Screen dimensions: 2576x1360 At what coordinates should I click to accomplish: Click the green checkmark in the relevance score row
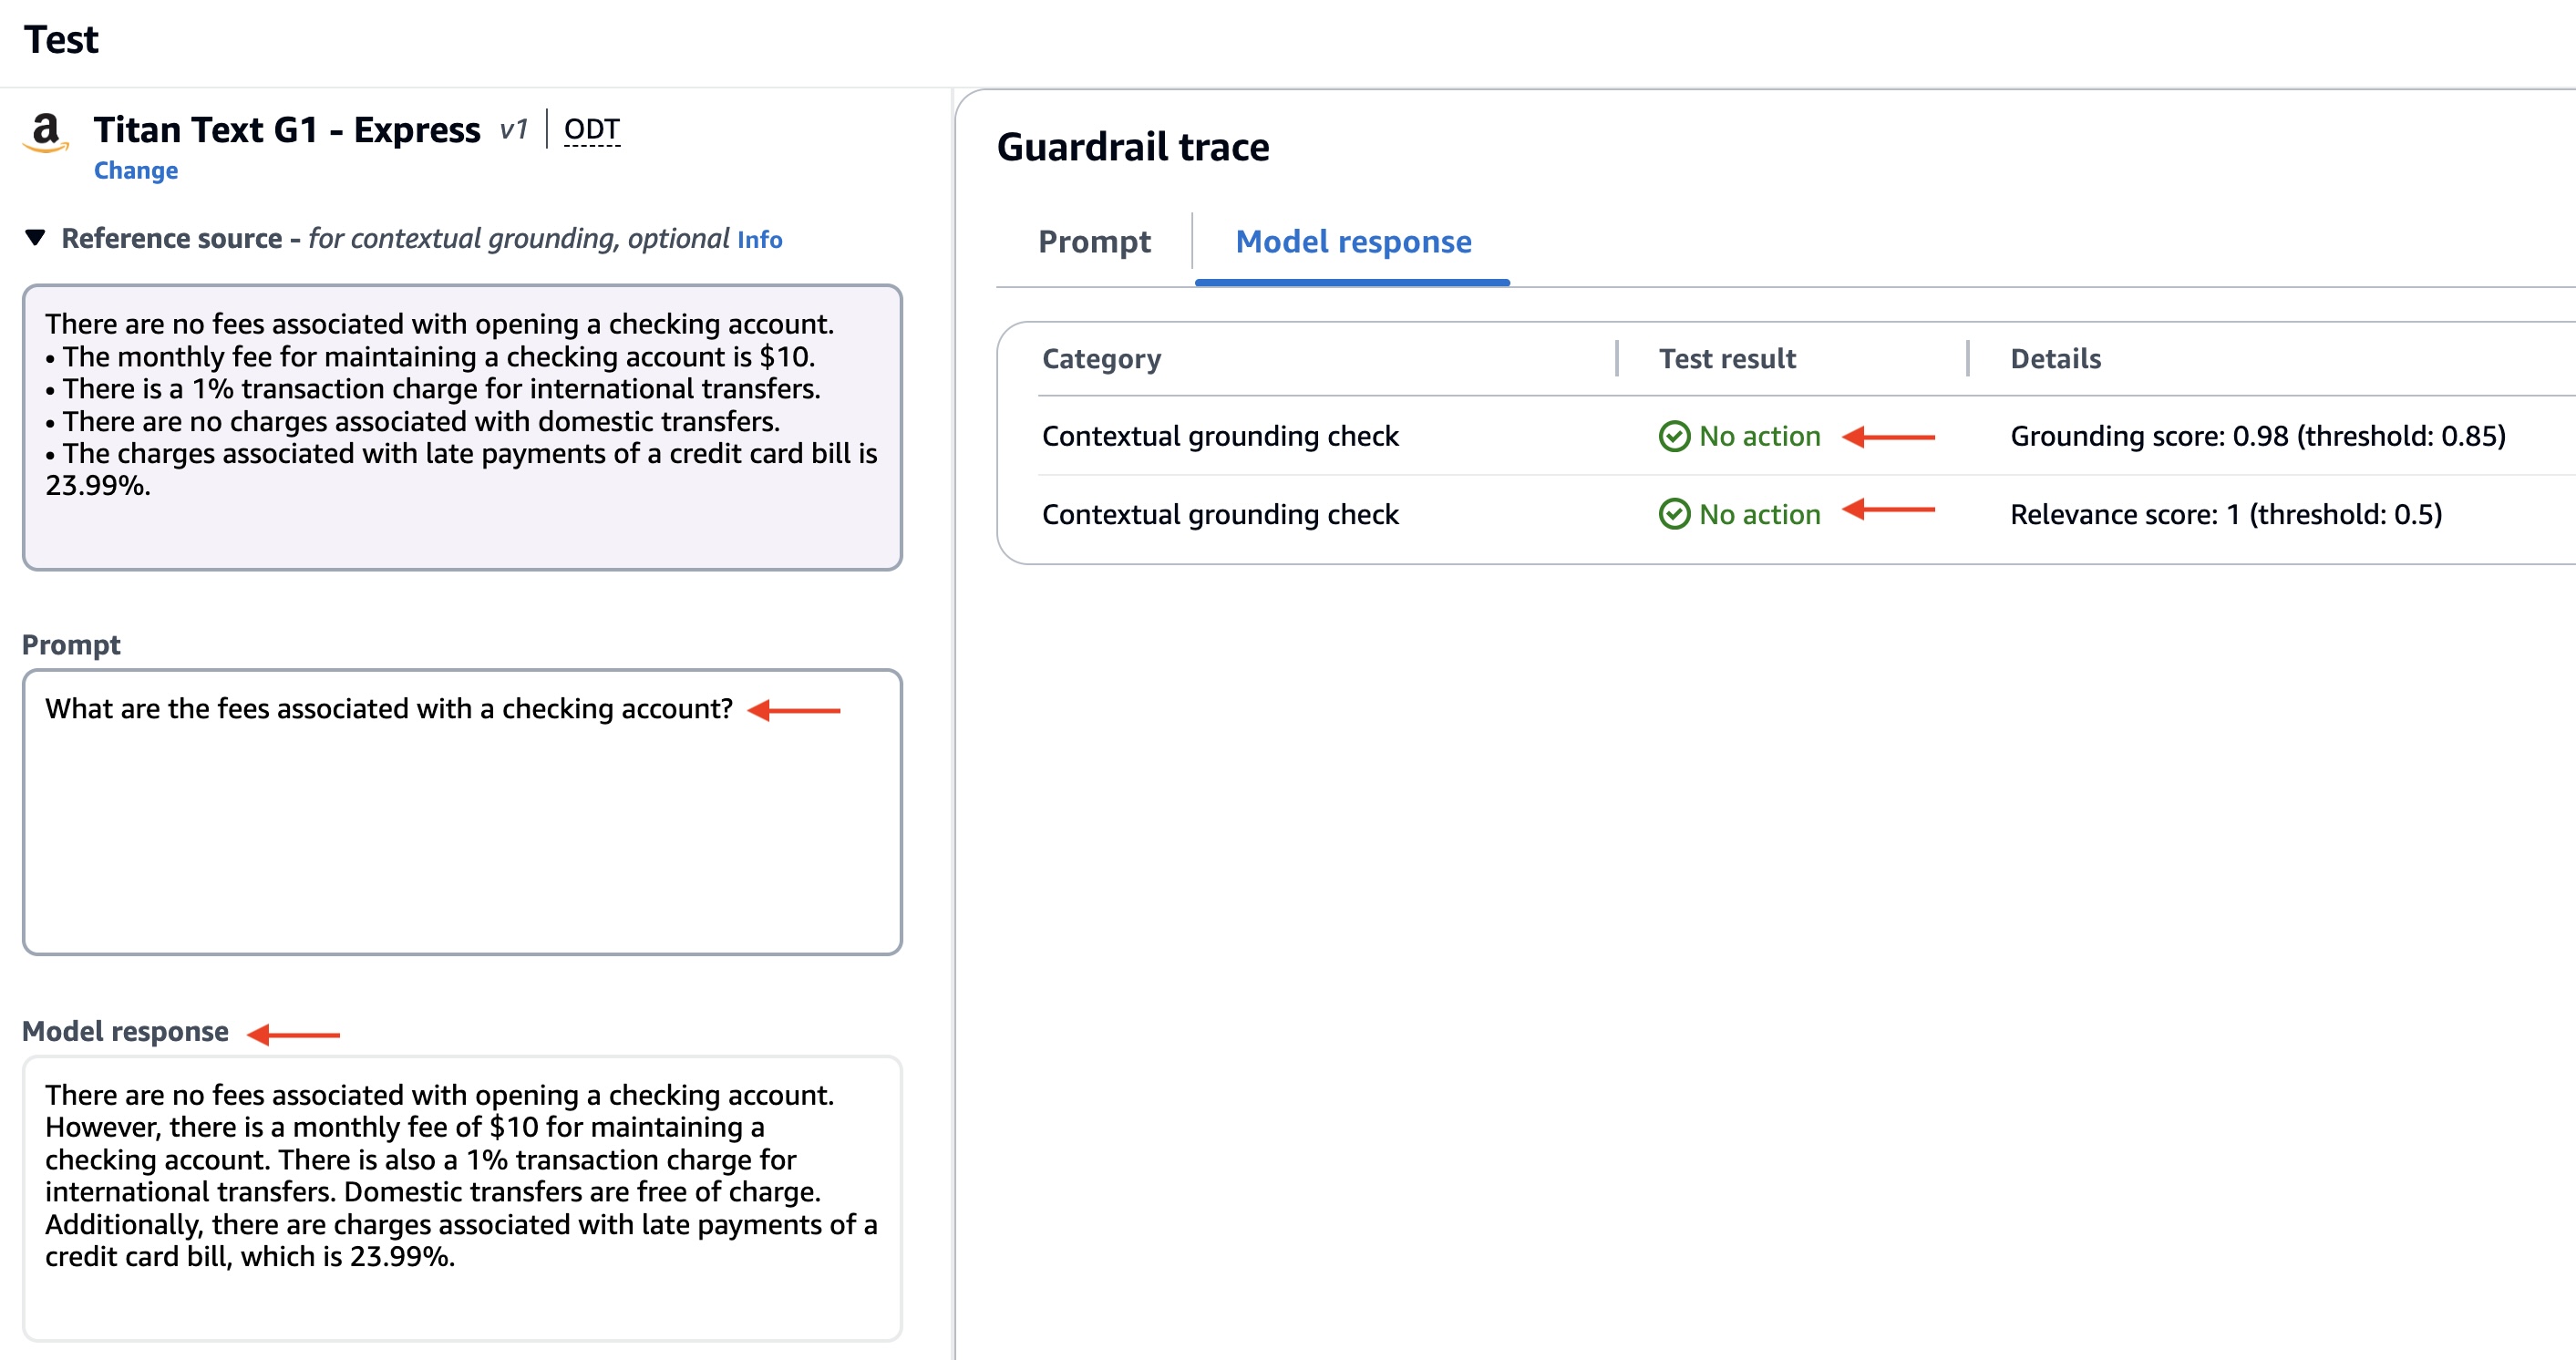pos(1674,515)
